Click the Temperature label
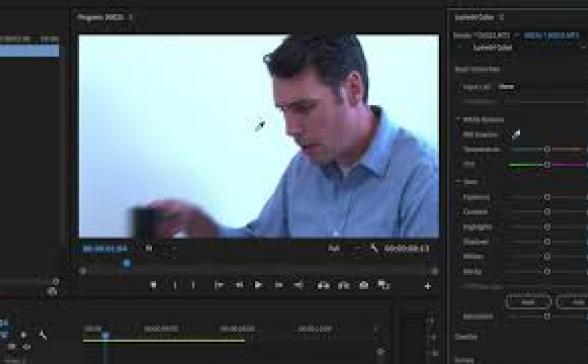Image resolution: width=588 pixels, height=364 pixels. pos(482,150)
